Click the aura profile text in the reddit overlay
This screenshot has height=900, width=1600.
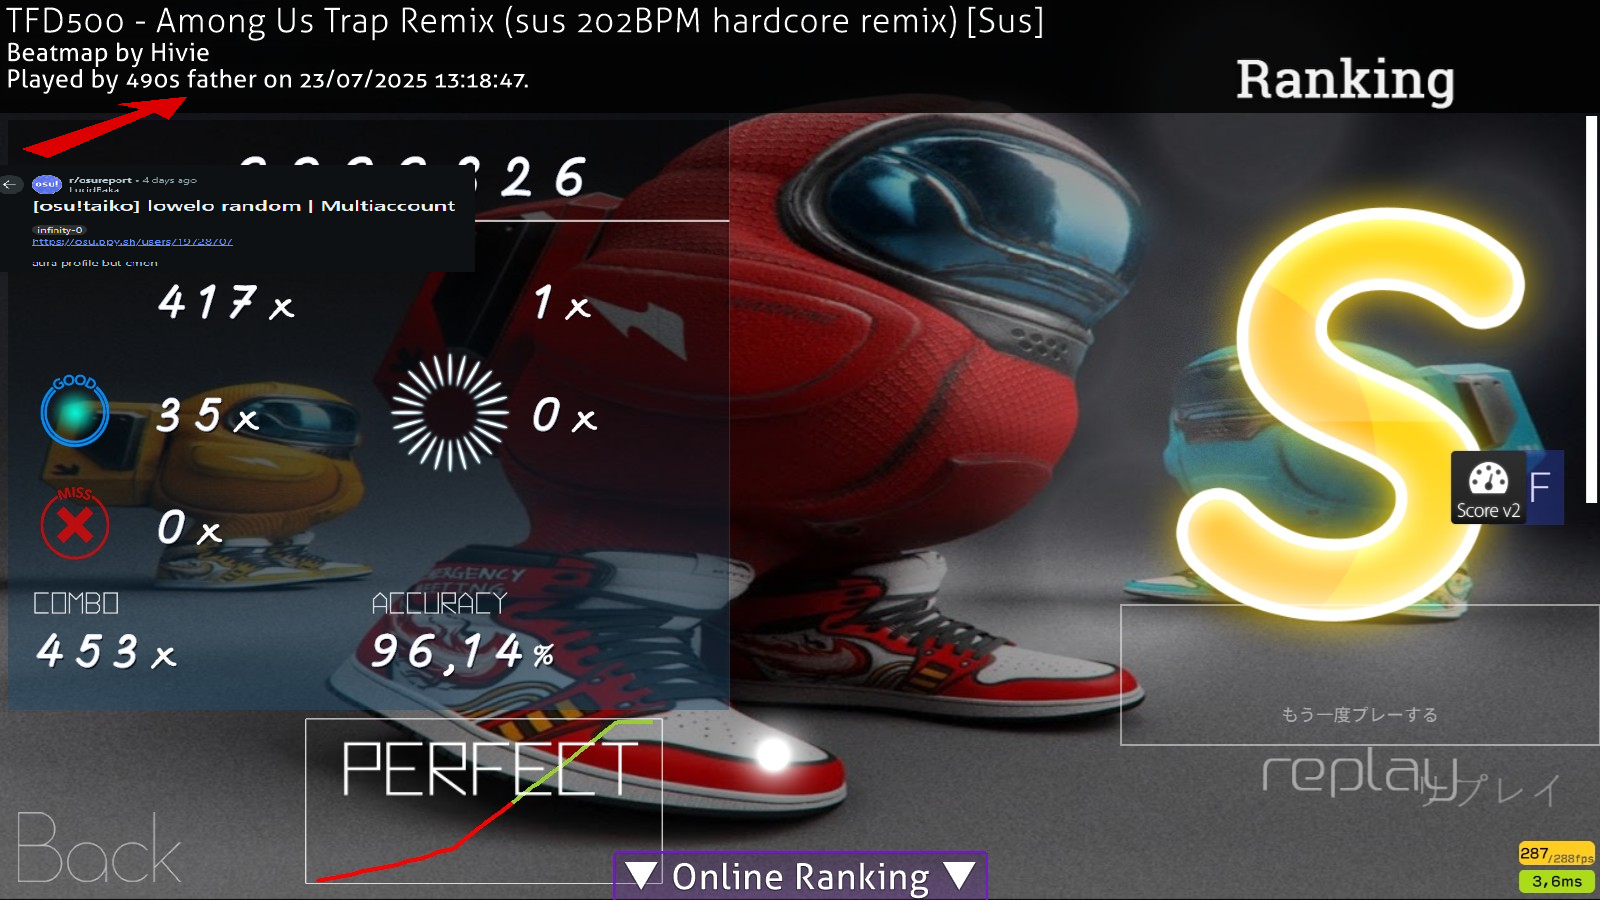click(95, 263)
